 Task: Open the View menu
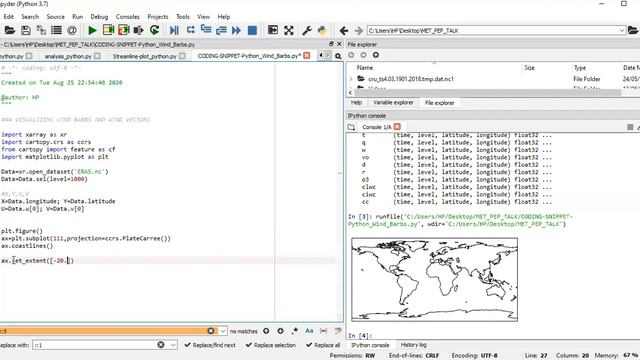click(x=203, y=17)
